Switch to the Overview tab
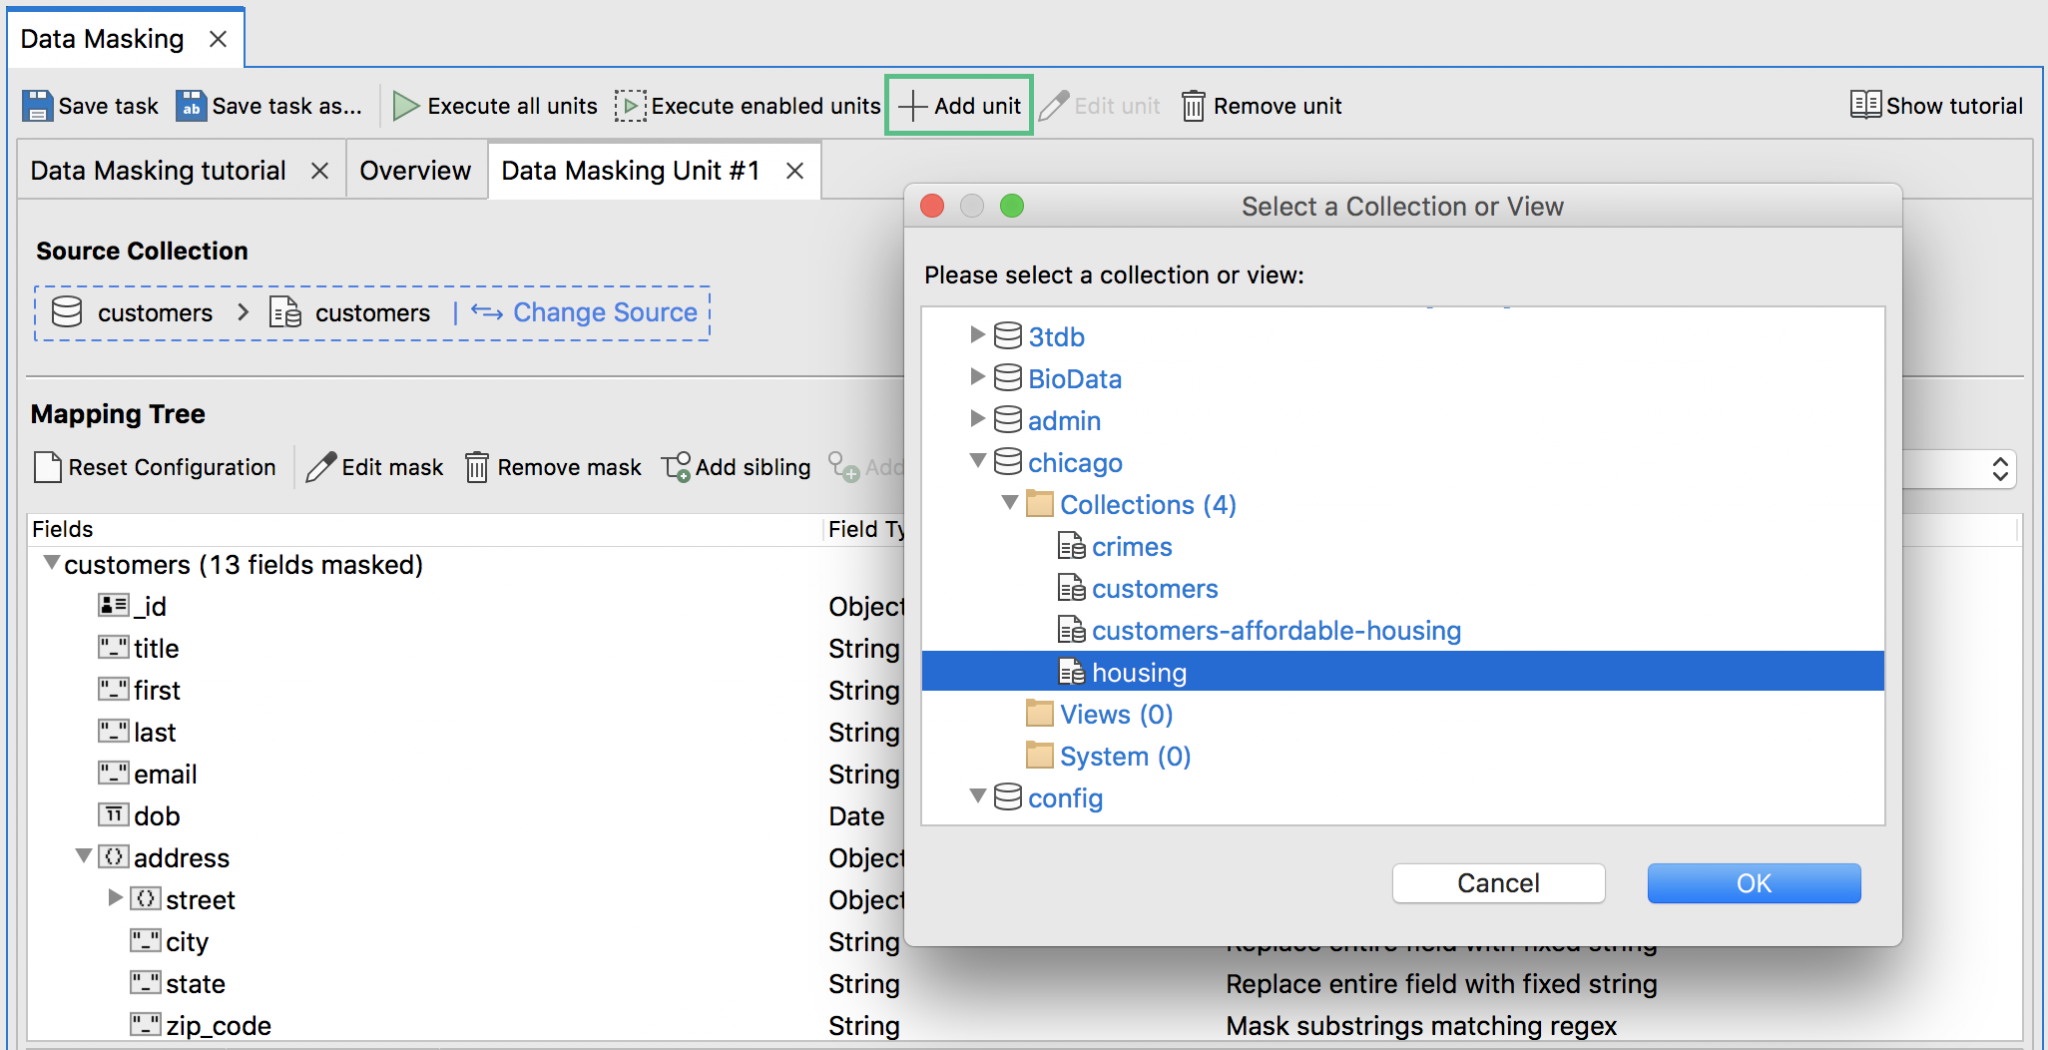Screen dimensions: 2048x1050 coord(415,170)
